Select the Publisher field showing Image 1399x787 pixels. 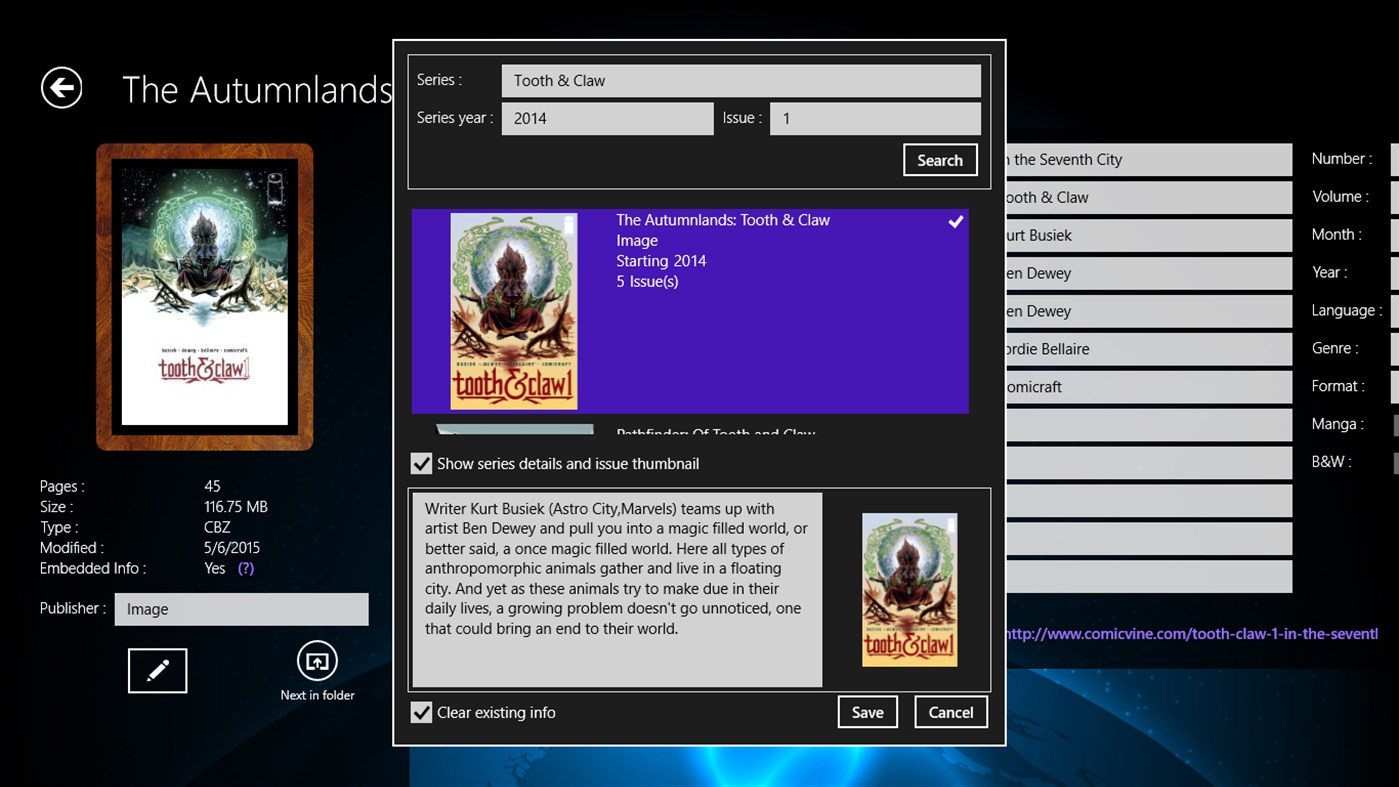coord(241,609)
